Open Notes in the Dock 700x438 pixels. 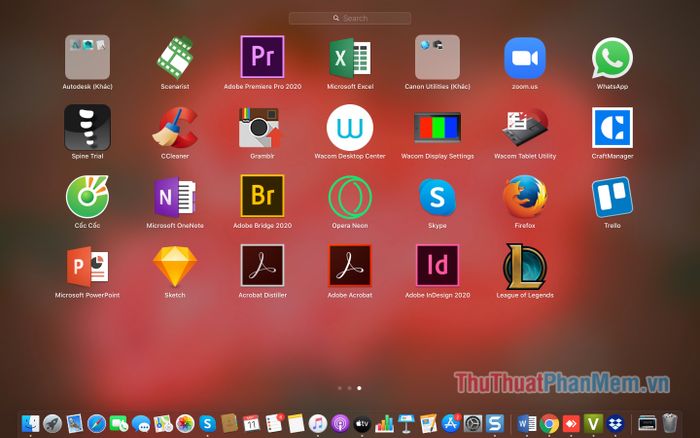pyautogui.click(x=296, y=423)
